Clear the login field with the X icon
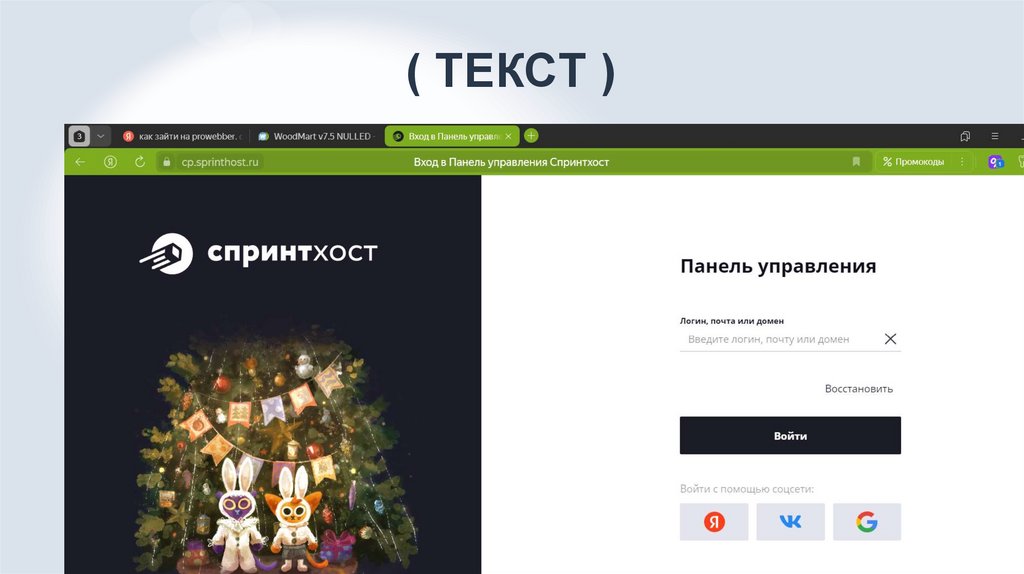The height and width of the screenshot is (574, 1024). [x=890, y=339]
